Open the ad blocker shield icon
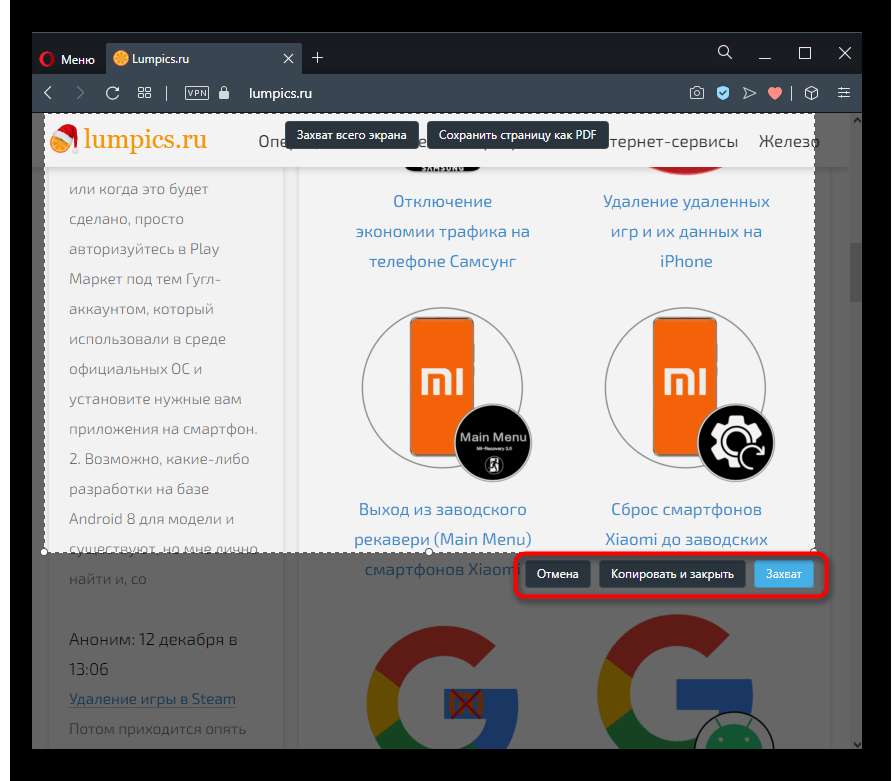The image size is (894, 781). point(723,93)
